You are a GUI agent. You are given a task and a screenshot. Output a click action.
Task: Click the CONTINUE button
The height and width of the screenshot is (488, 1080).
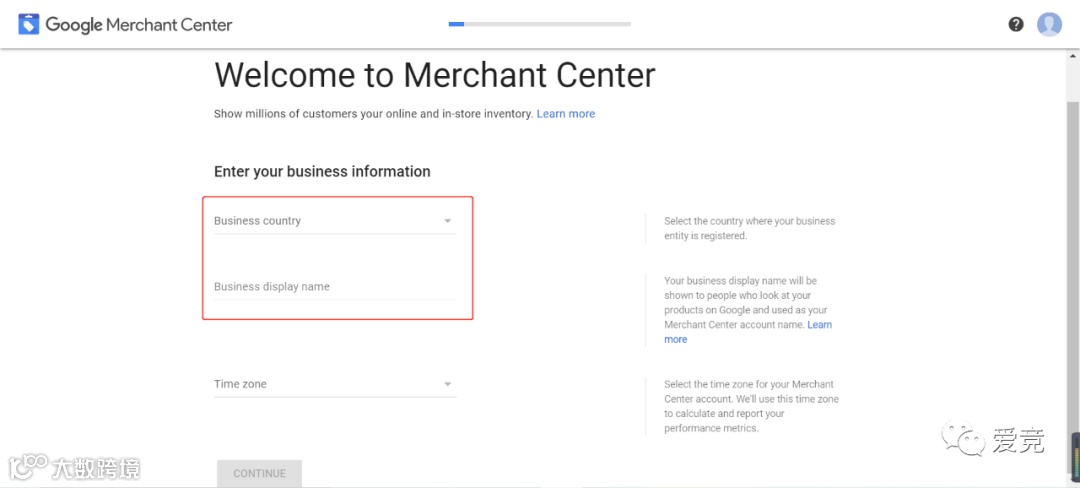259,474
